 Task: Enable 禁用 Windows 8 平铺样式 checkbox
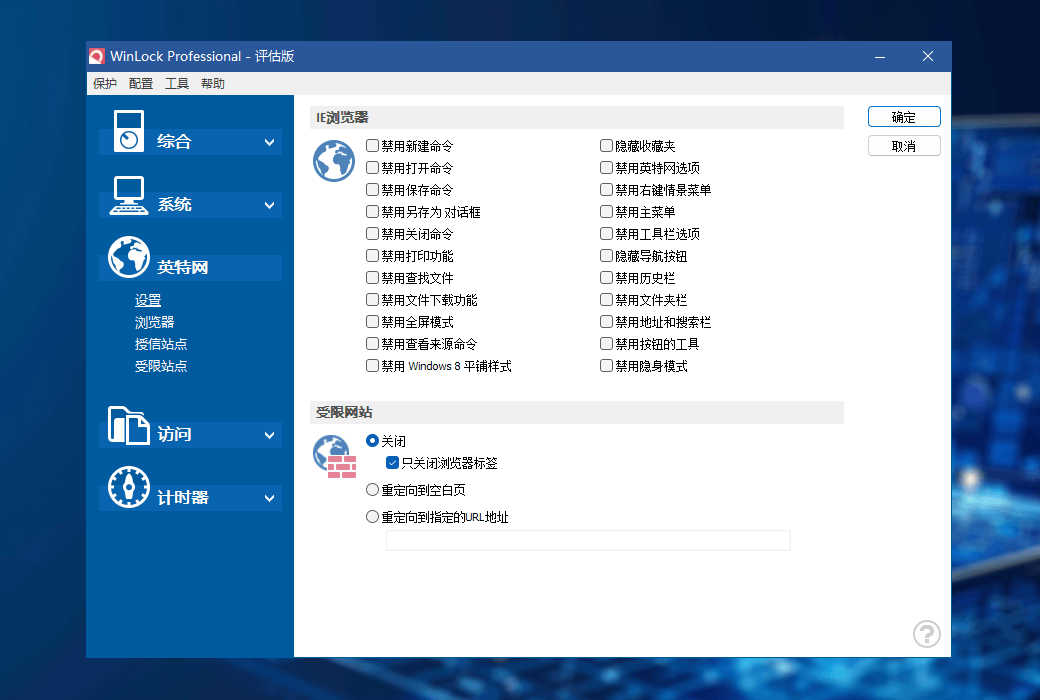[x=373, y=366]
